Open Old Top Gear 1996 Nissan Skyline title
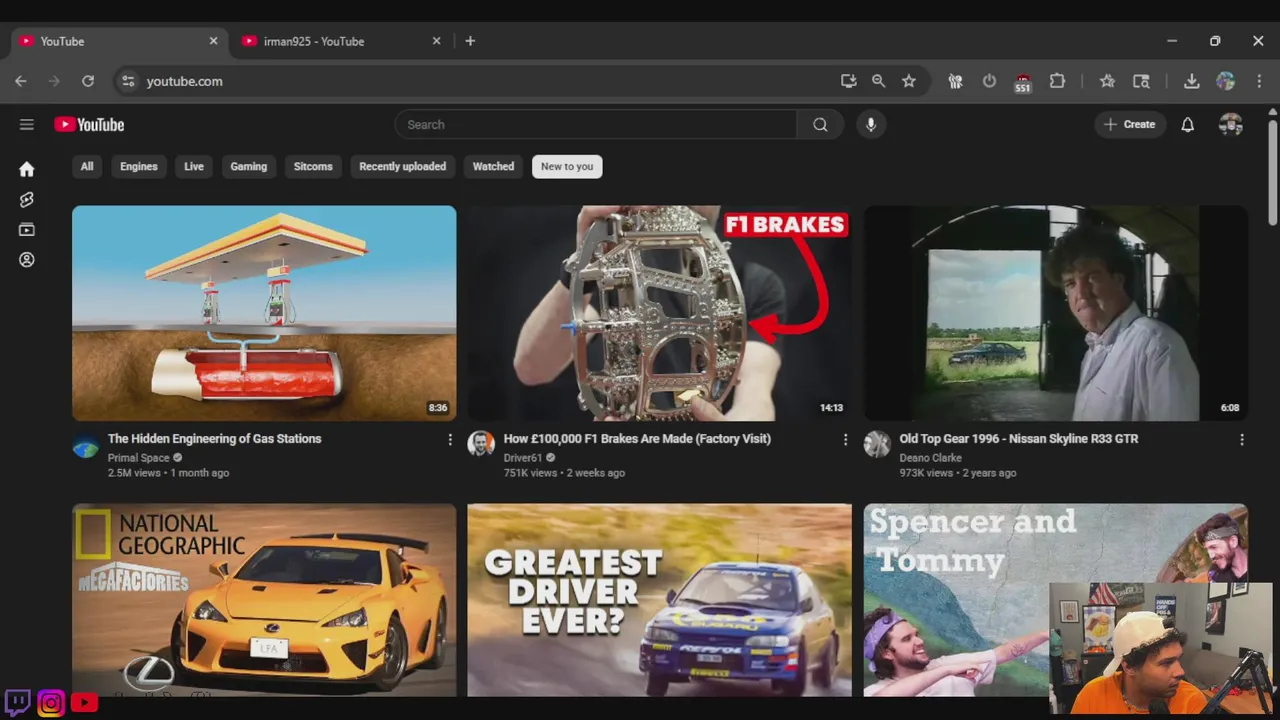Screen dimensions: 1280x720 [x=1018, y=439]
